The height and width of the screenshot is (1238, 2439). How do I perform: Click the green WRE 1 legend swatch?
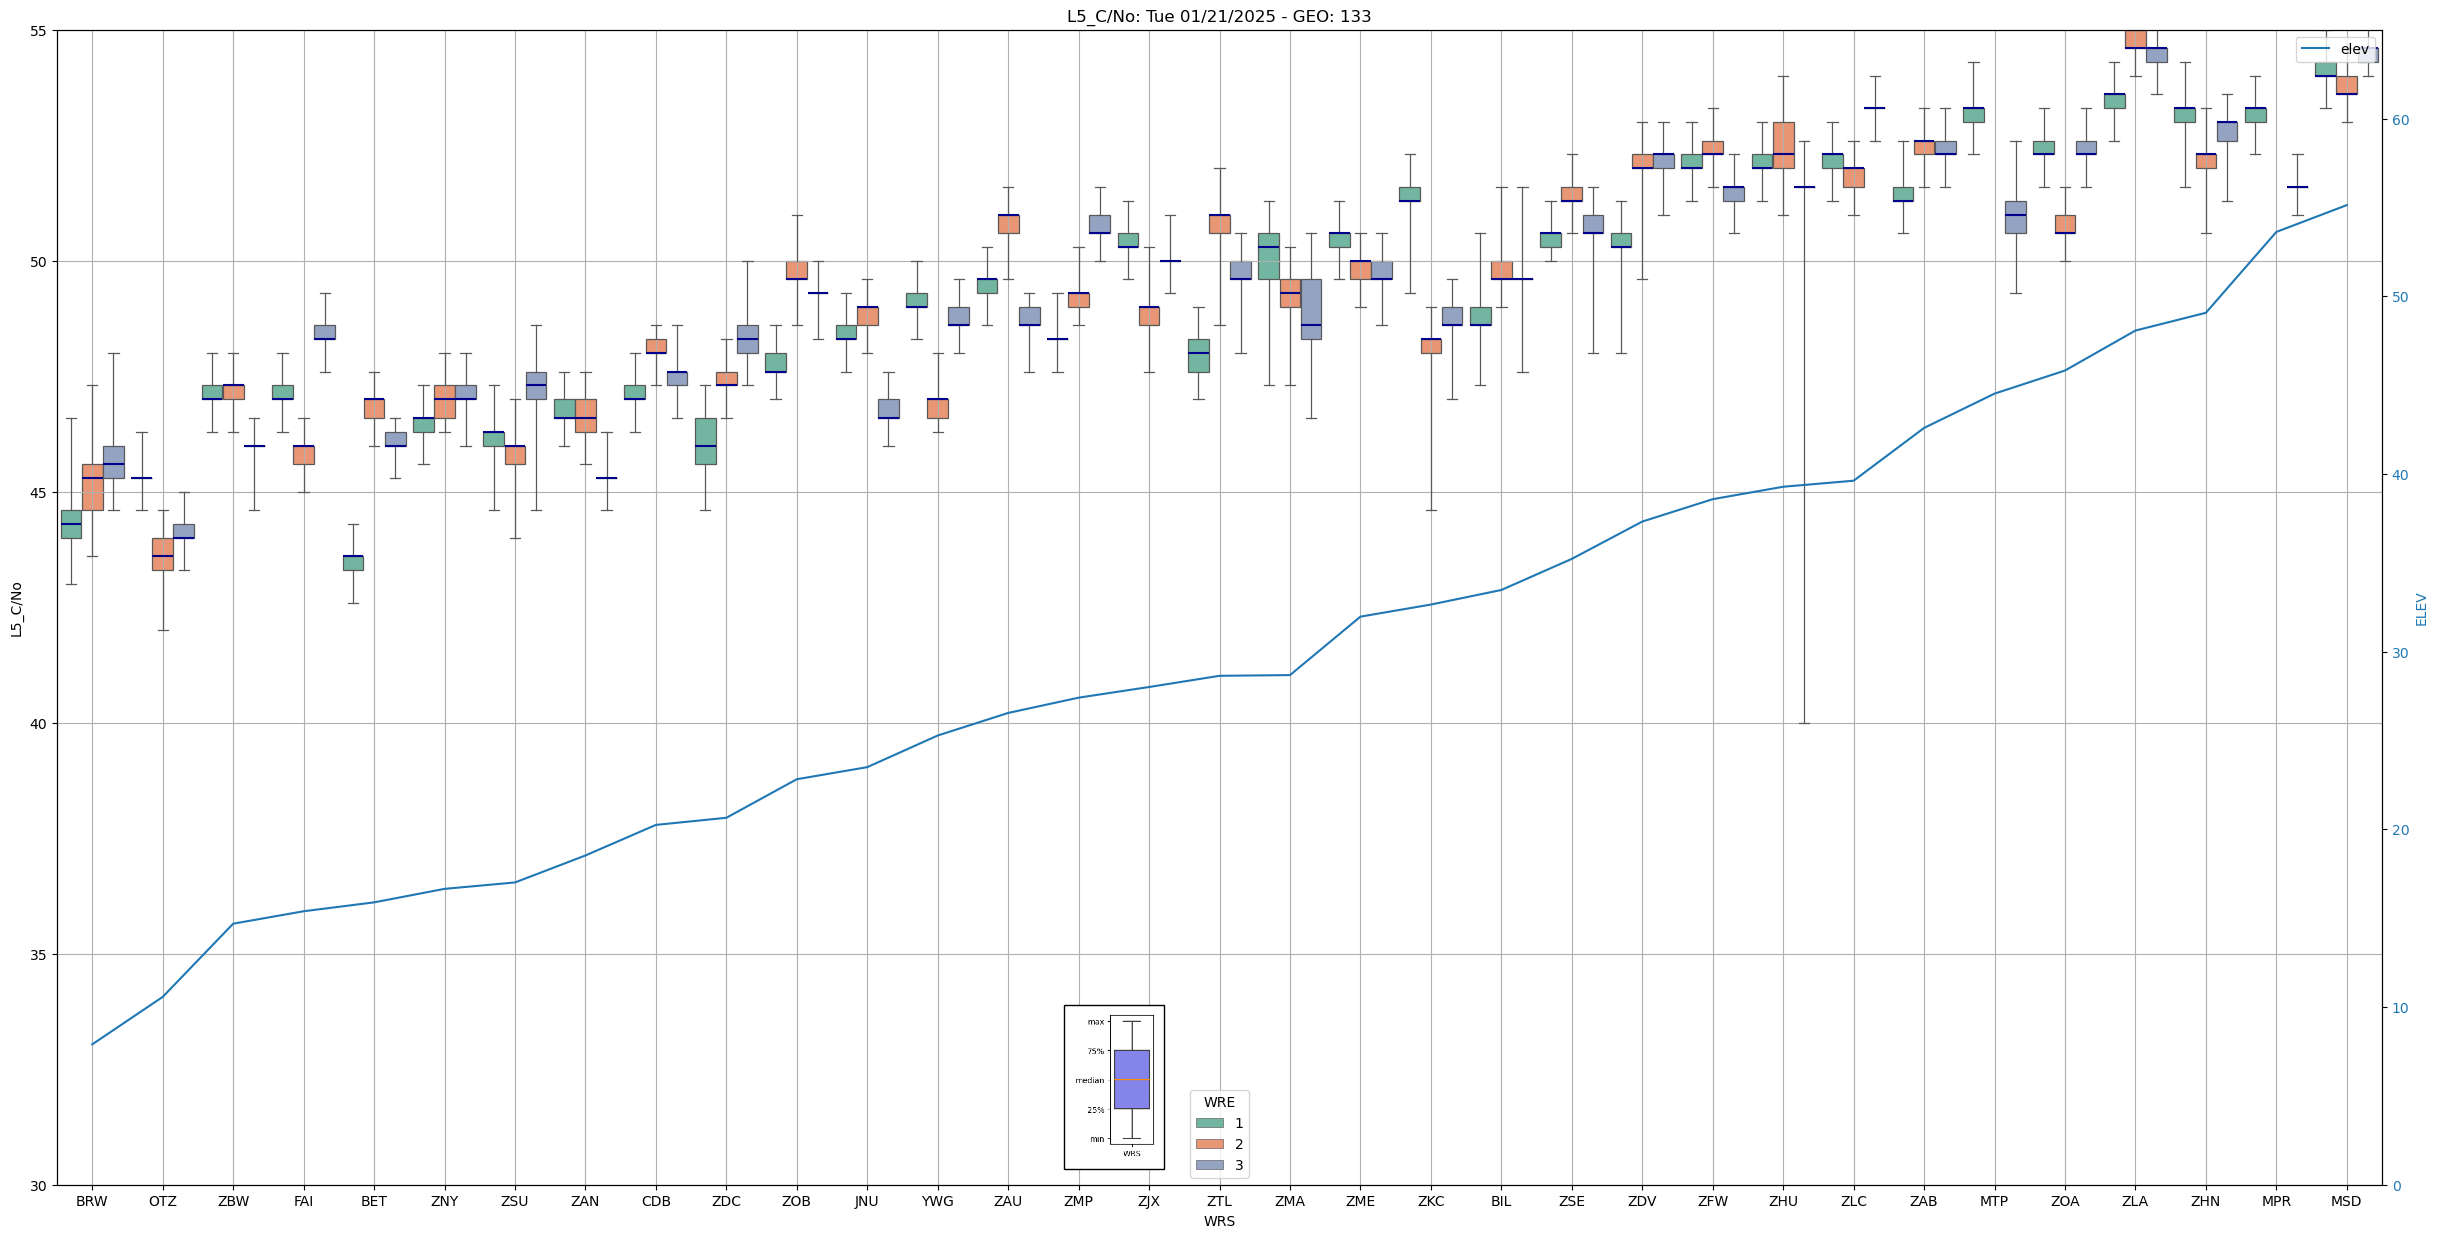(1209, 1123)
